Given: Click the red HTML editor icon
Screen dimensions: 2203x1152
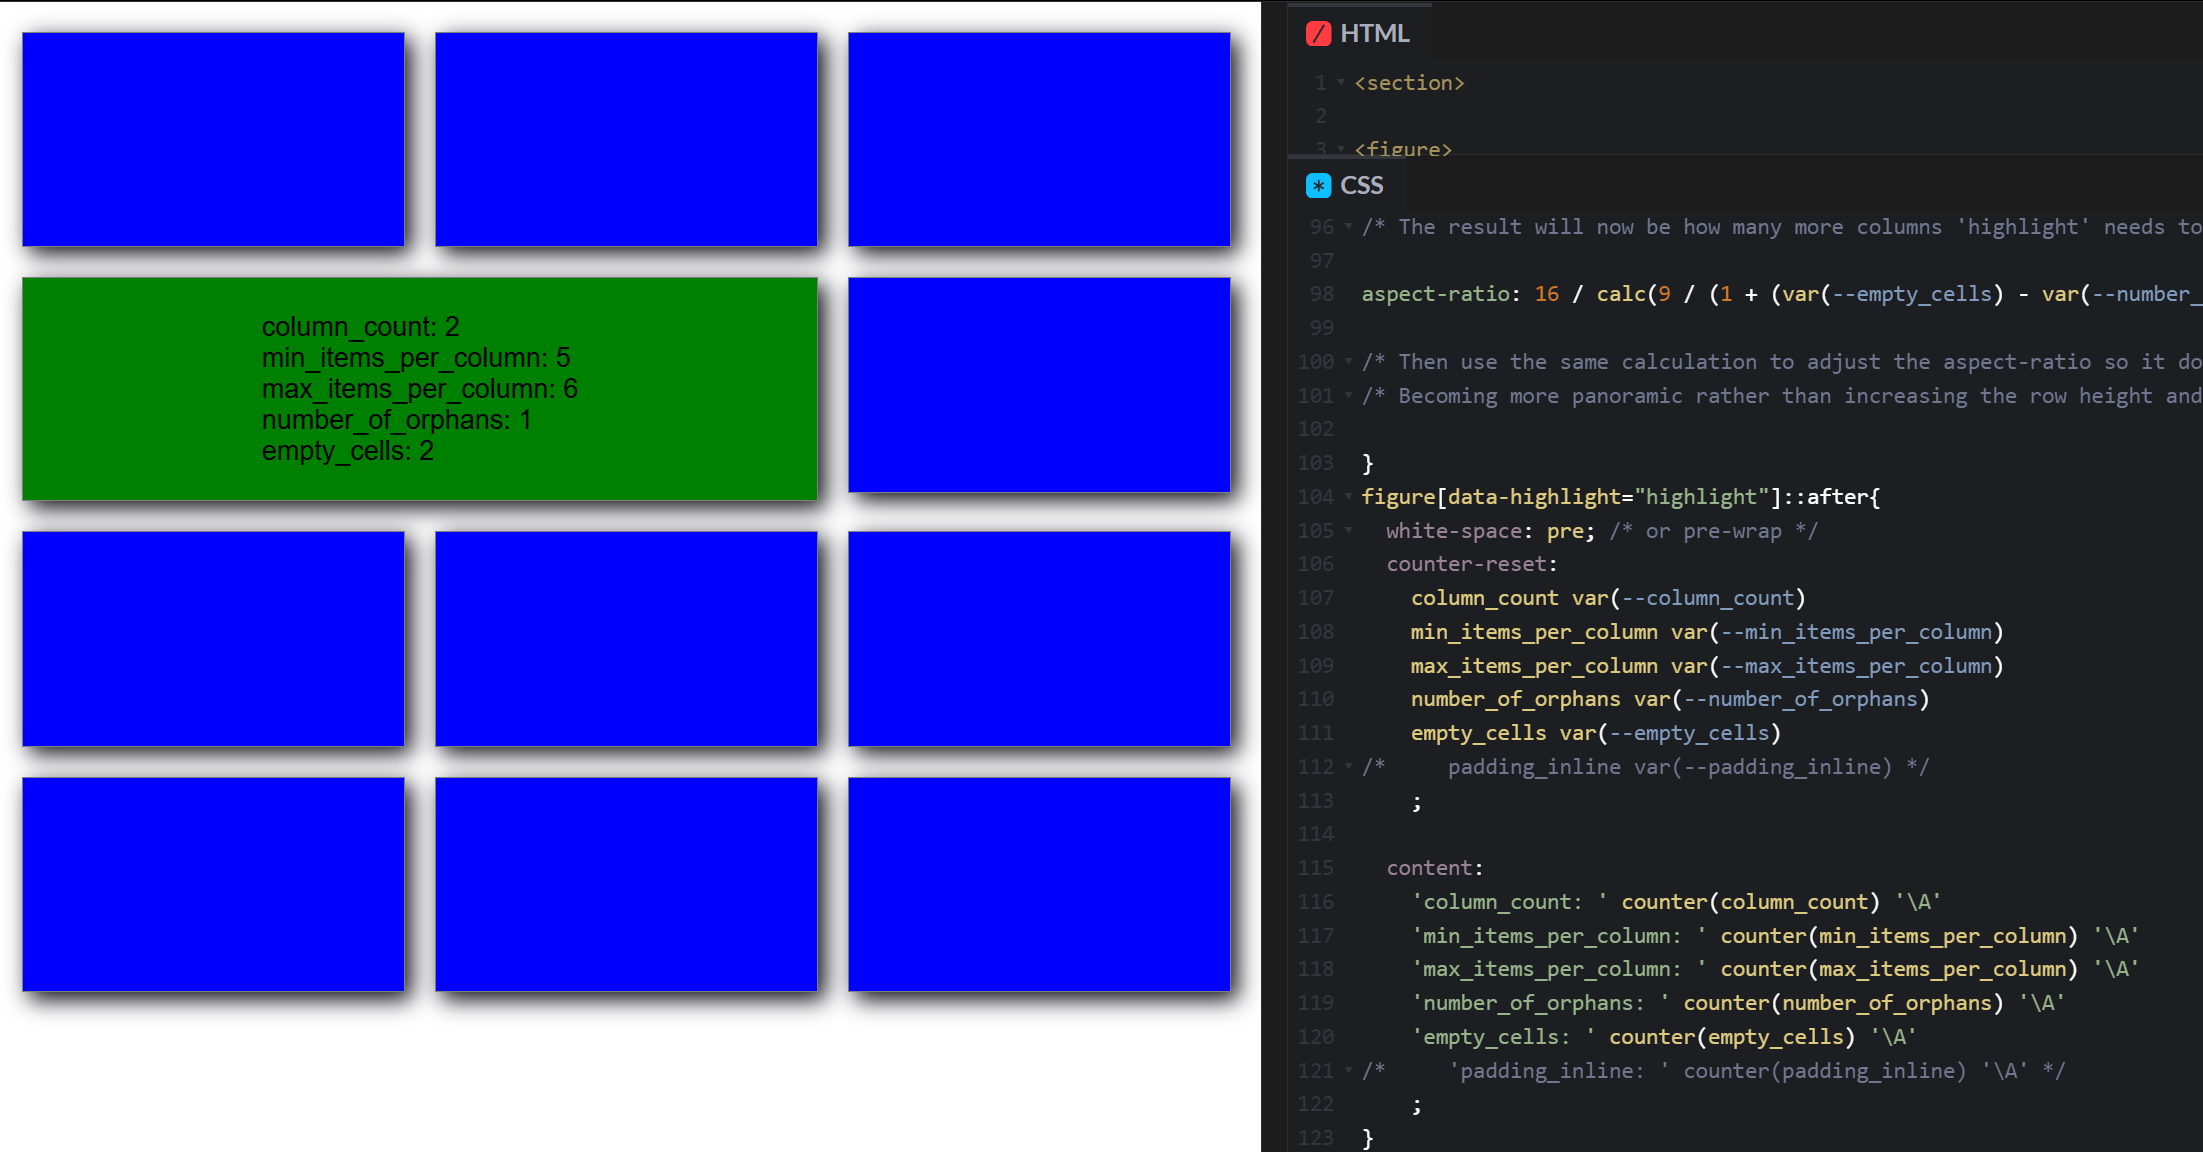Looking at the screenshot, I should pos(1318,34).
